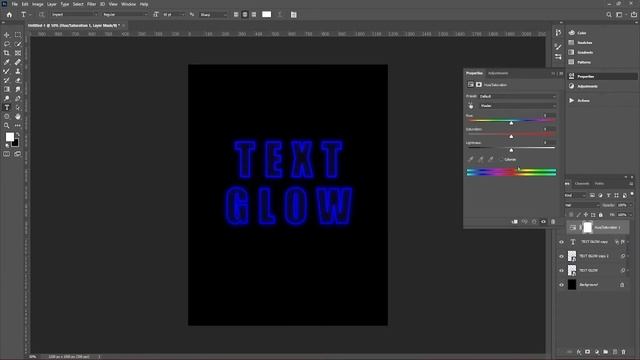Click the Home icon in options bar
Image resolution: width=640 pixels, height=360 pixels.
click(9, 15)
